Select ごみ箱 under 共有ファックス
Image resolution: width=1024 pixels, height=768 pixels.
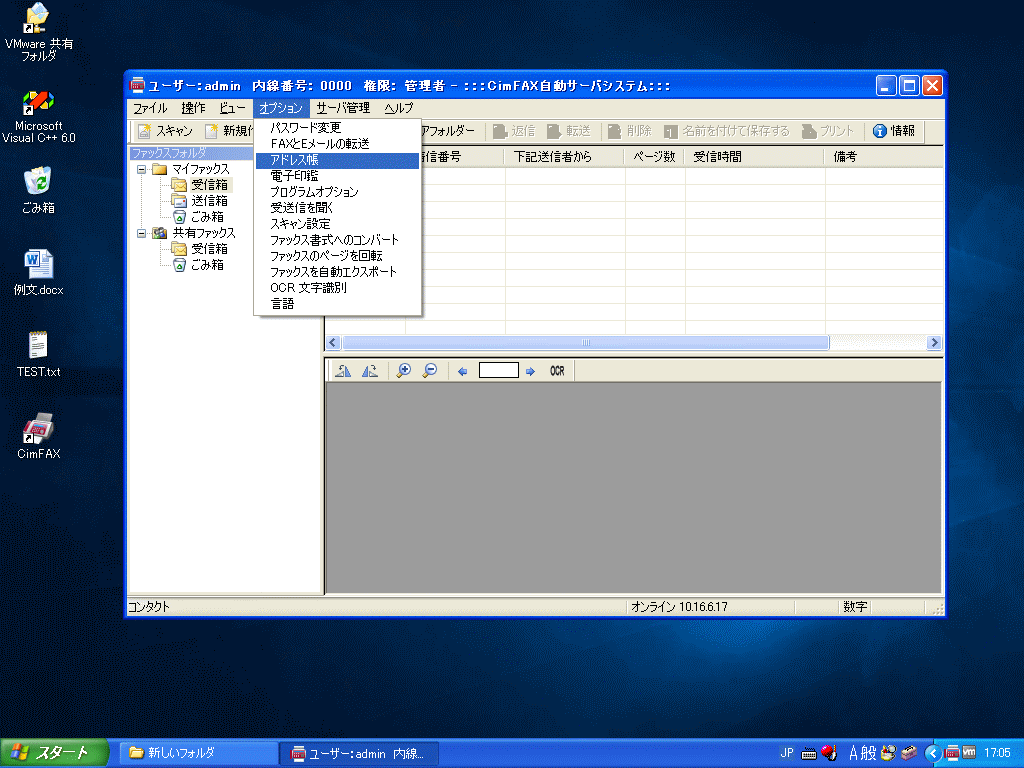click(207, 264)
